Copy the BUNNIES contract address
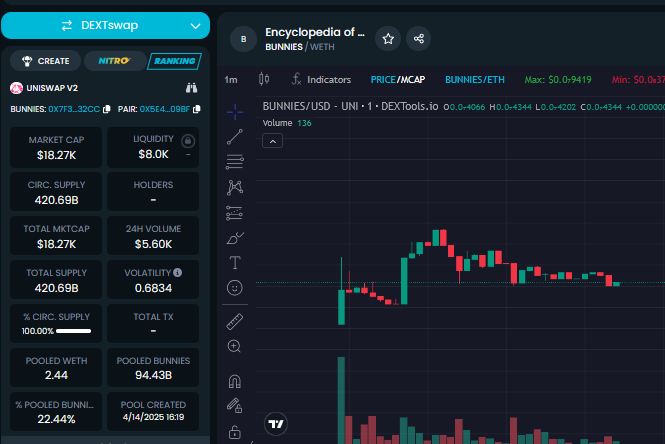This screenshot has width=665, height=444. 106,109
